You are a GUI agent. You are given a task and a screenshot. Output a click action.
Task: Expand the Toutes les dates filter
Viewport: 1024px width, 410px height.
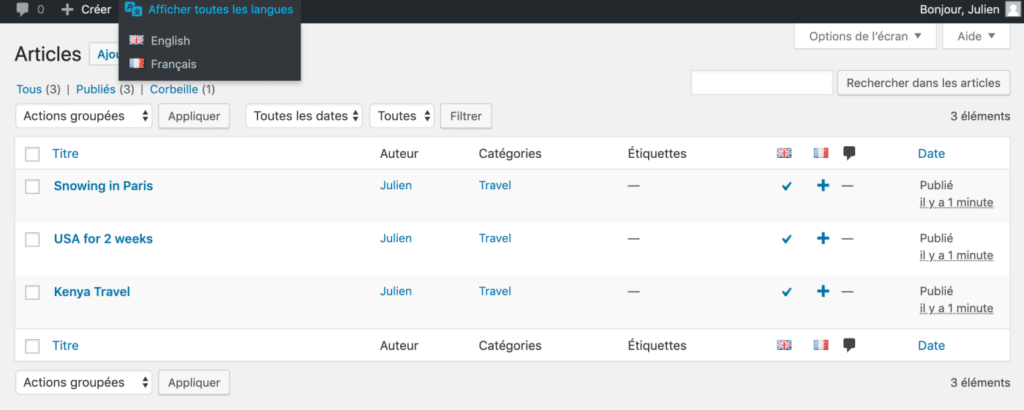[x=304, y=116]
